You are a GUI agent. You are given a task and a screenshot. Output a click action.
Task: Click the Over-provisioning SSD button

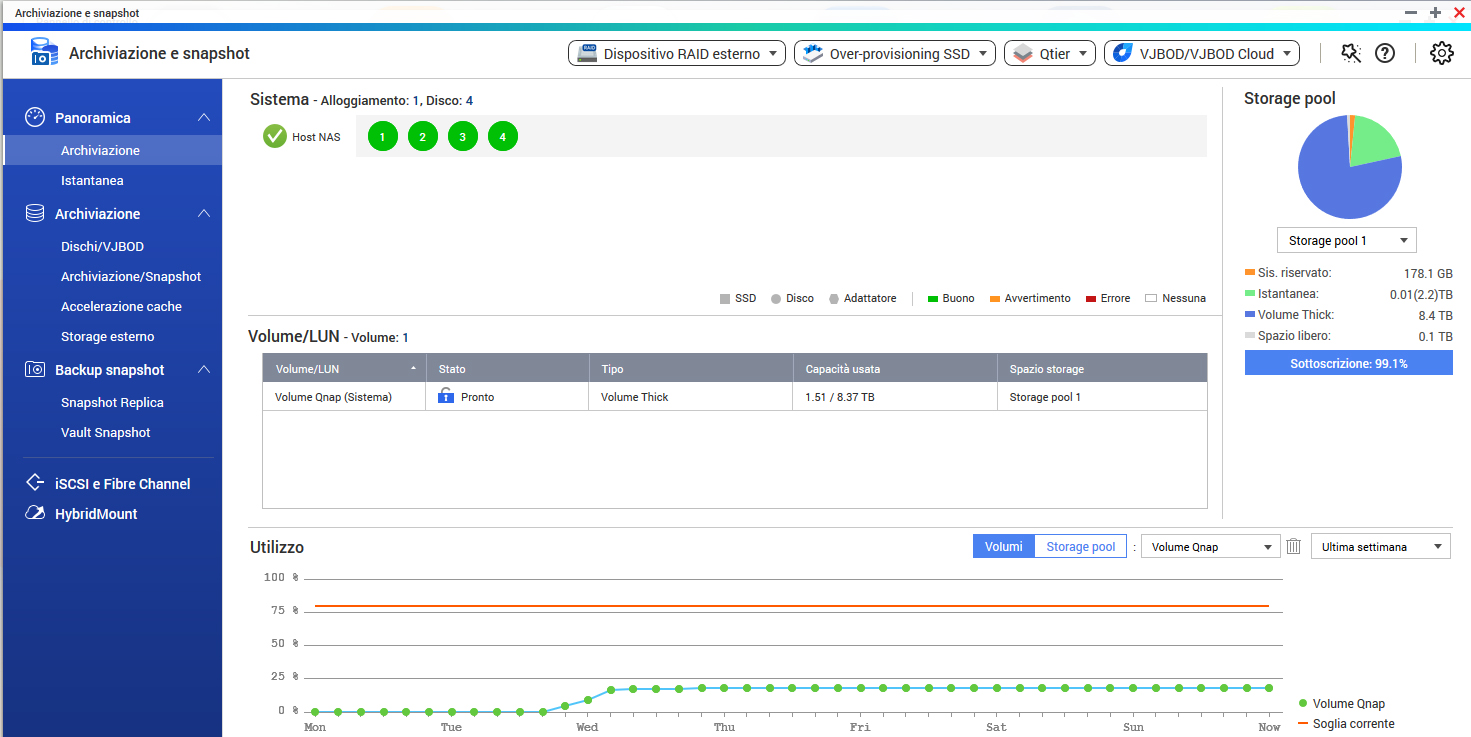tap(895, 54)
